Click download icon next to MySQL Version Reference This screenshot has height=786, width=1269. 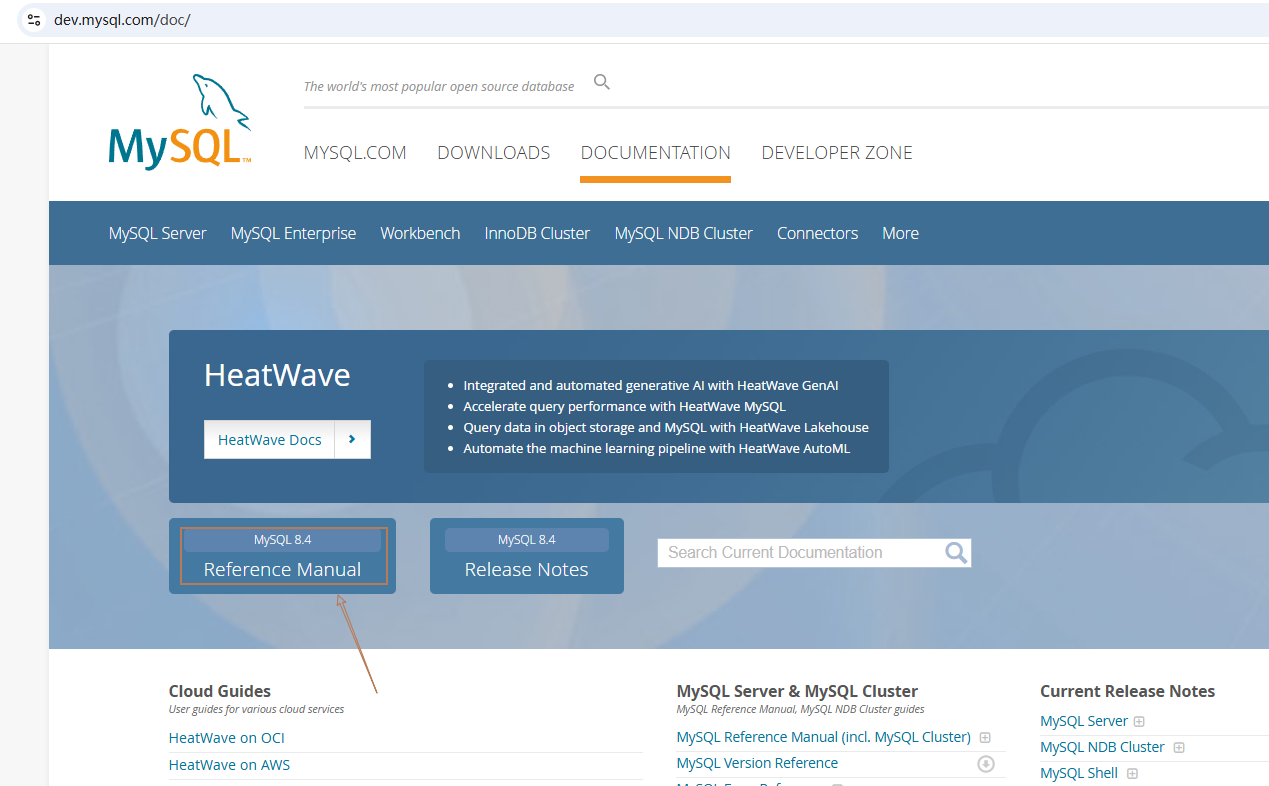tap(986, 764)
